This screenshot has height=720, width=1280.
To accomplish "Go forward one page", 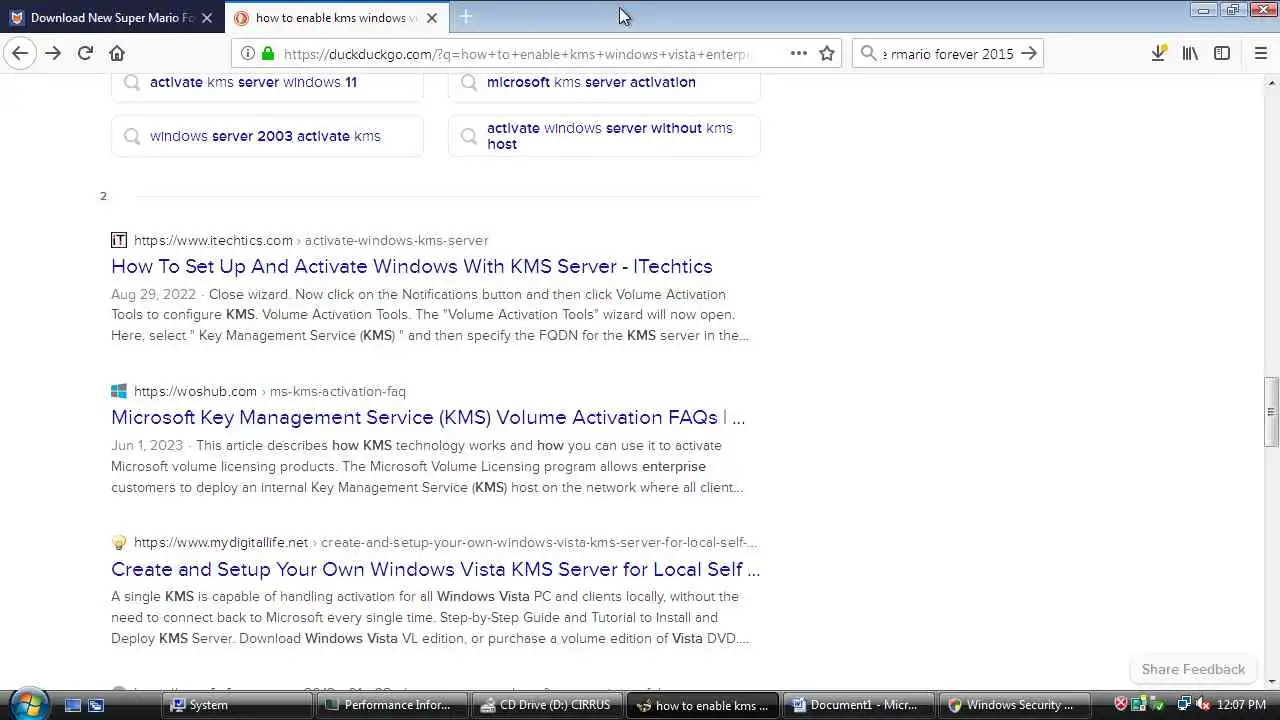I will [53, 54].
